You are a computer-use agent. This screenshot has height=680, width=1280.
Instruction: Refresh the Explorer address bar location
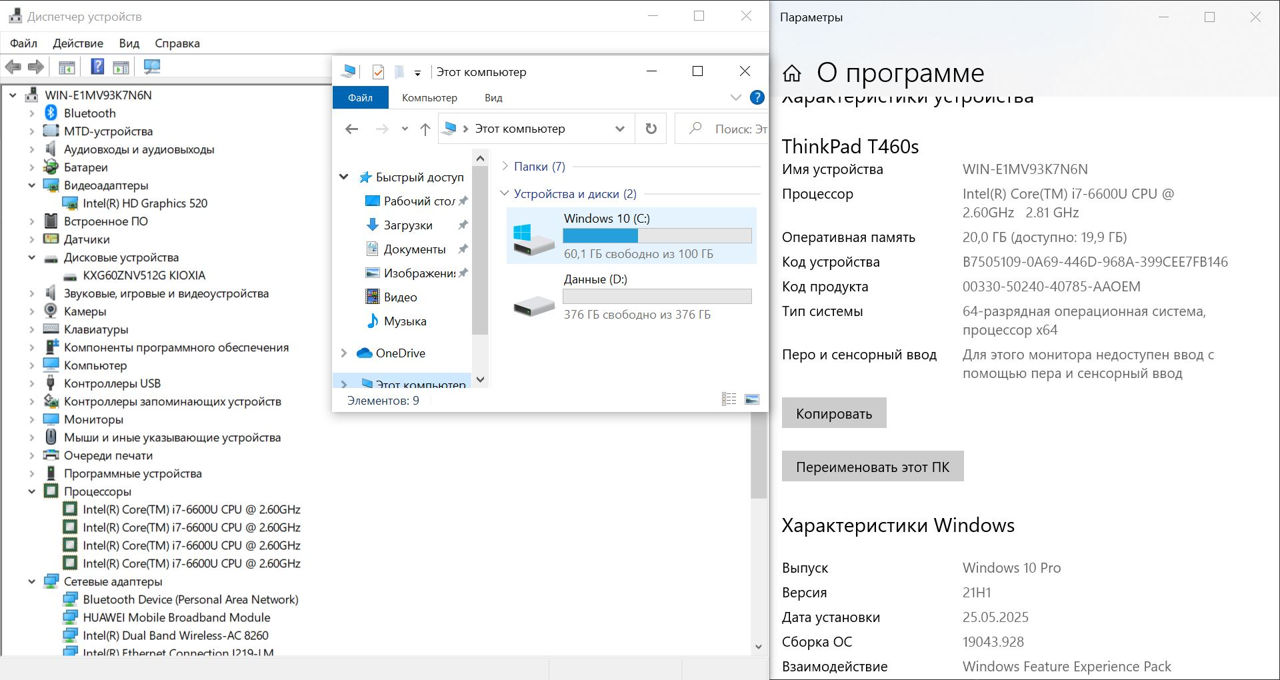click(651, 129)
